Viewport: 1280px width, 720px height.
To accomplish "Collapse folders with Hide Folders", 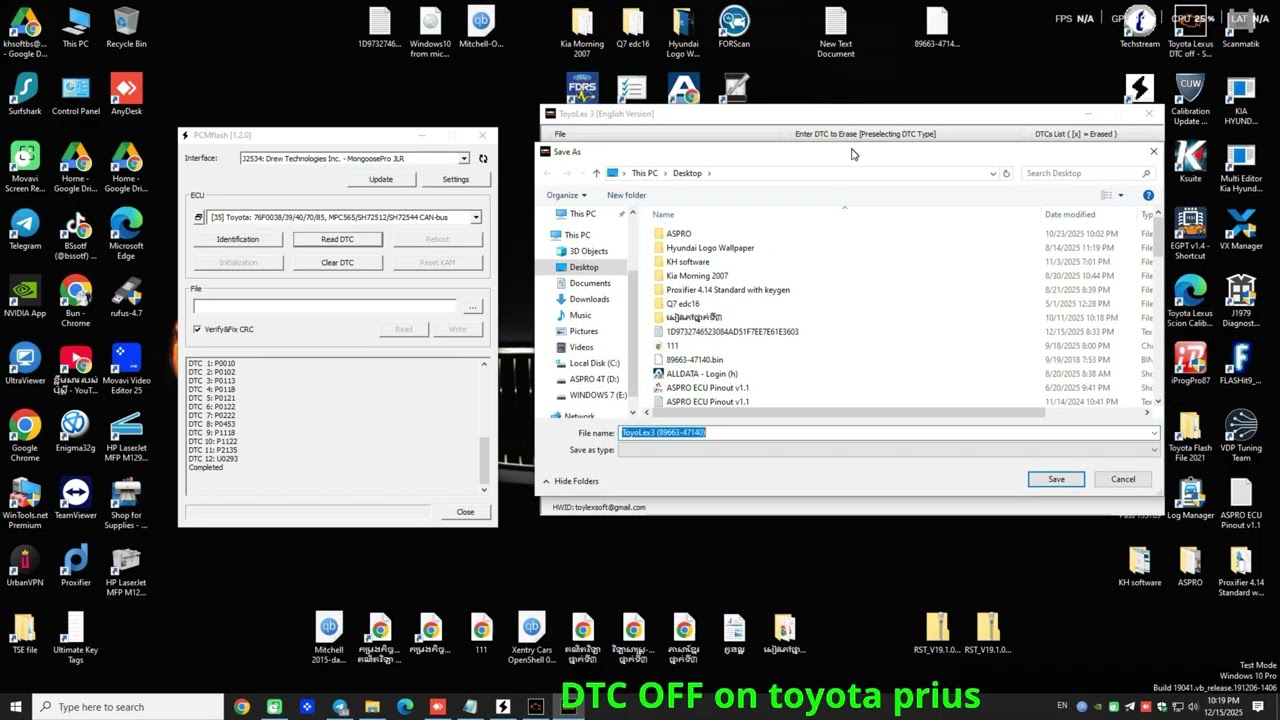I will tap(570, 481).
